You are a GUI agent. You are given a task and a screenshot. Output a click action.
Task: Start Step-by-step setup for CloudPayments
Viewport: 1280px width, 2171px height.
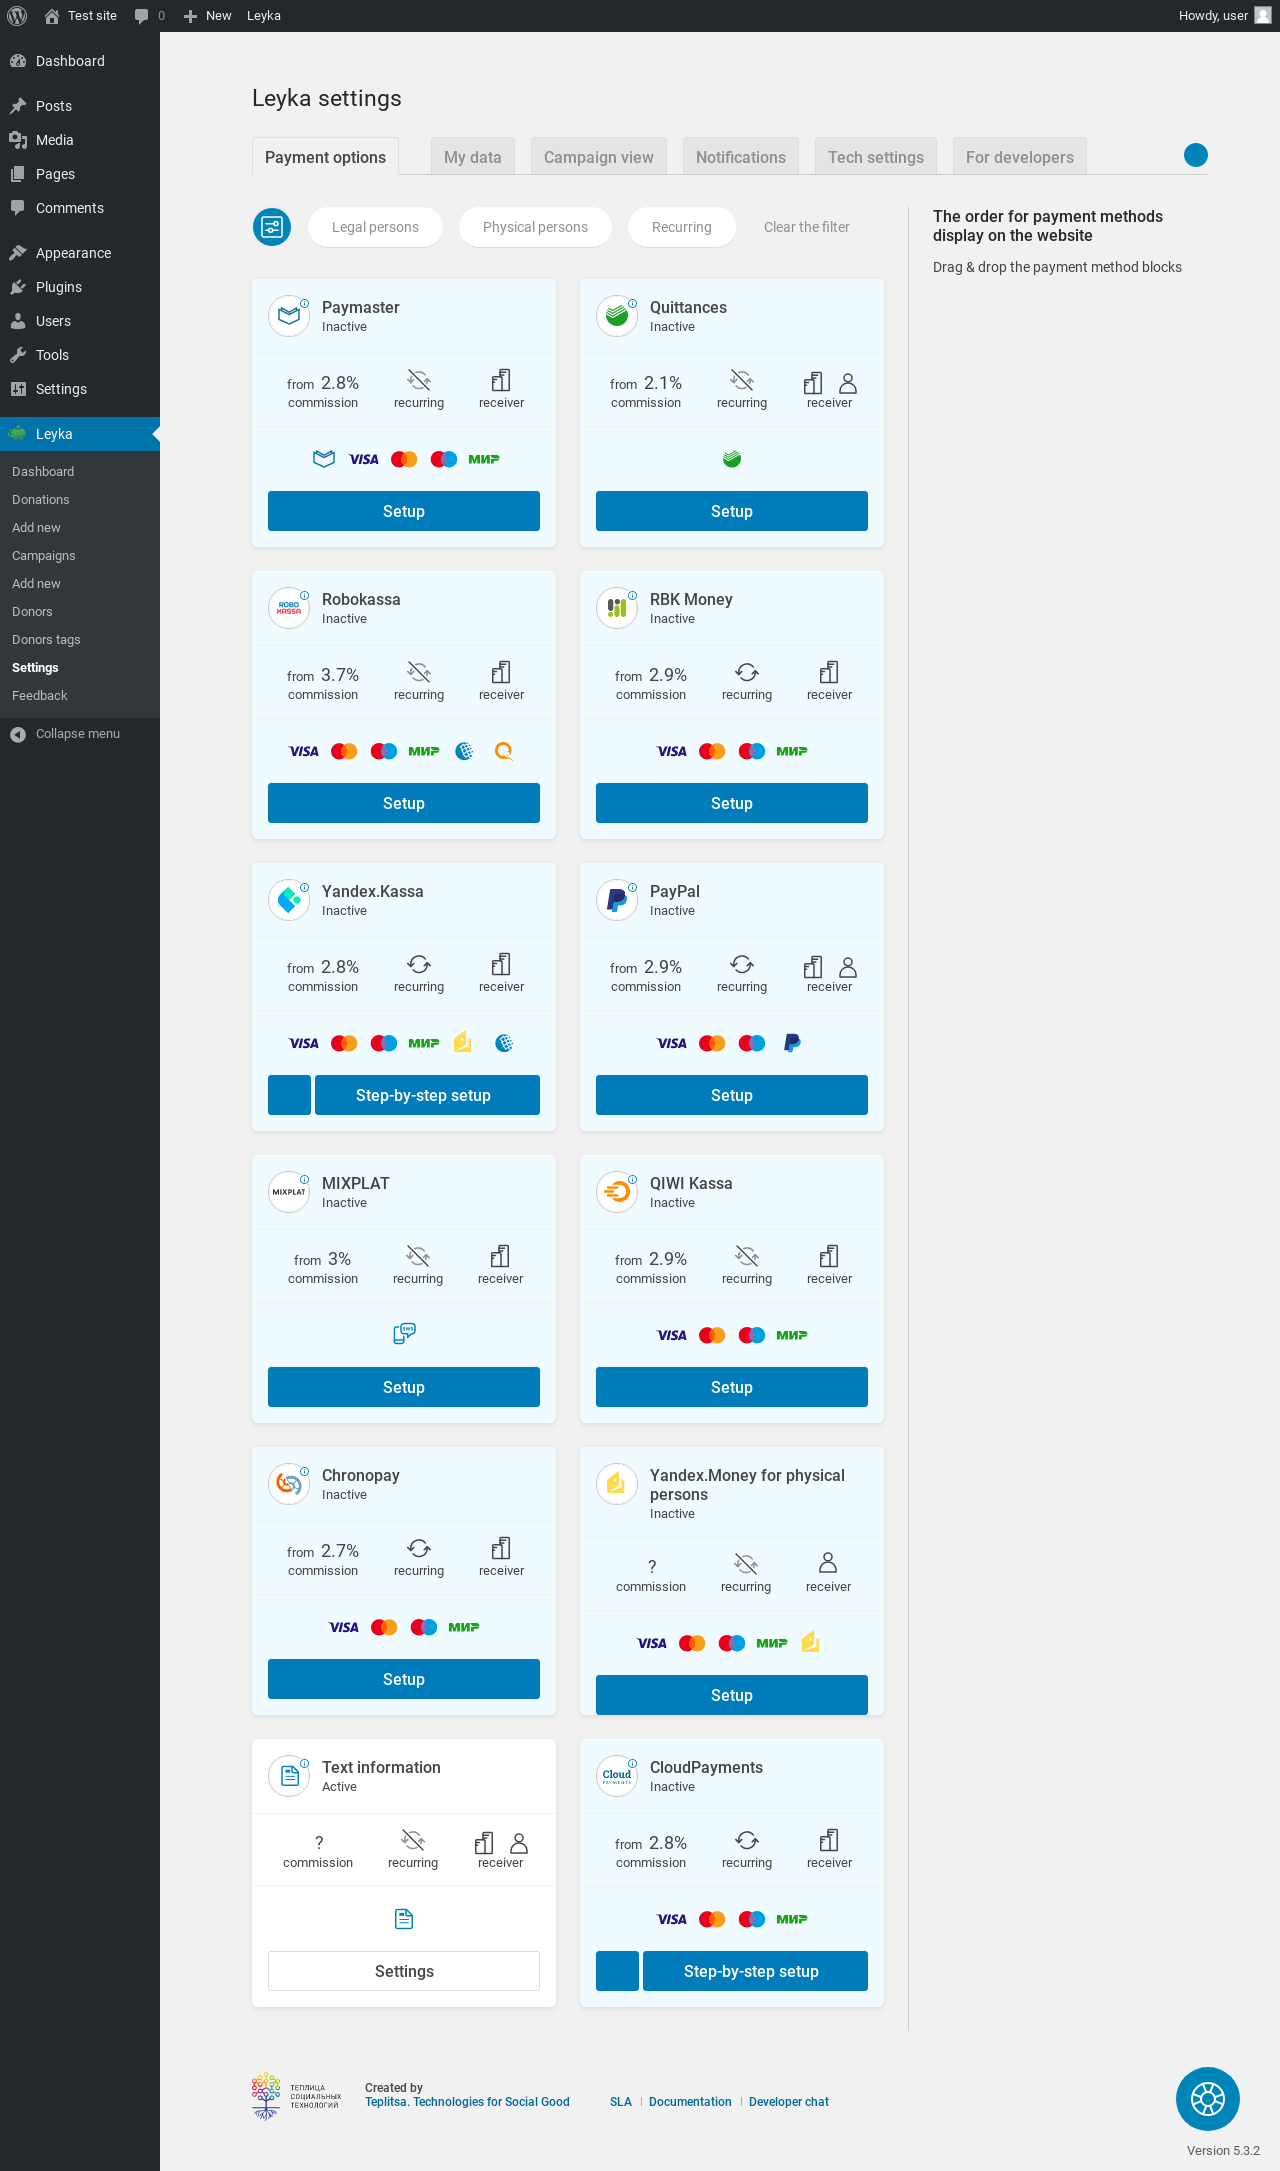click(x=755, y=1971)
